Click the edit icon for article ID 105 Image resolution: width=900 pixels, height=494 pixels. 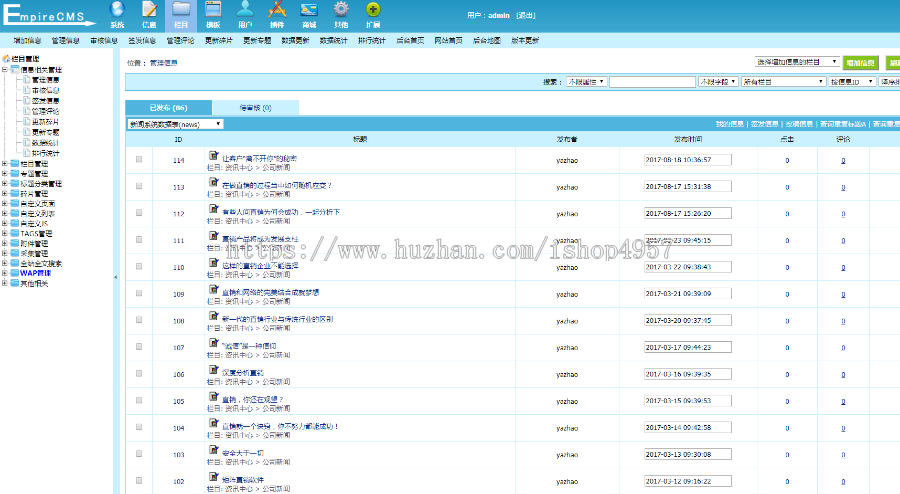click(214, 396)
